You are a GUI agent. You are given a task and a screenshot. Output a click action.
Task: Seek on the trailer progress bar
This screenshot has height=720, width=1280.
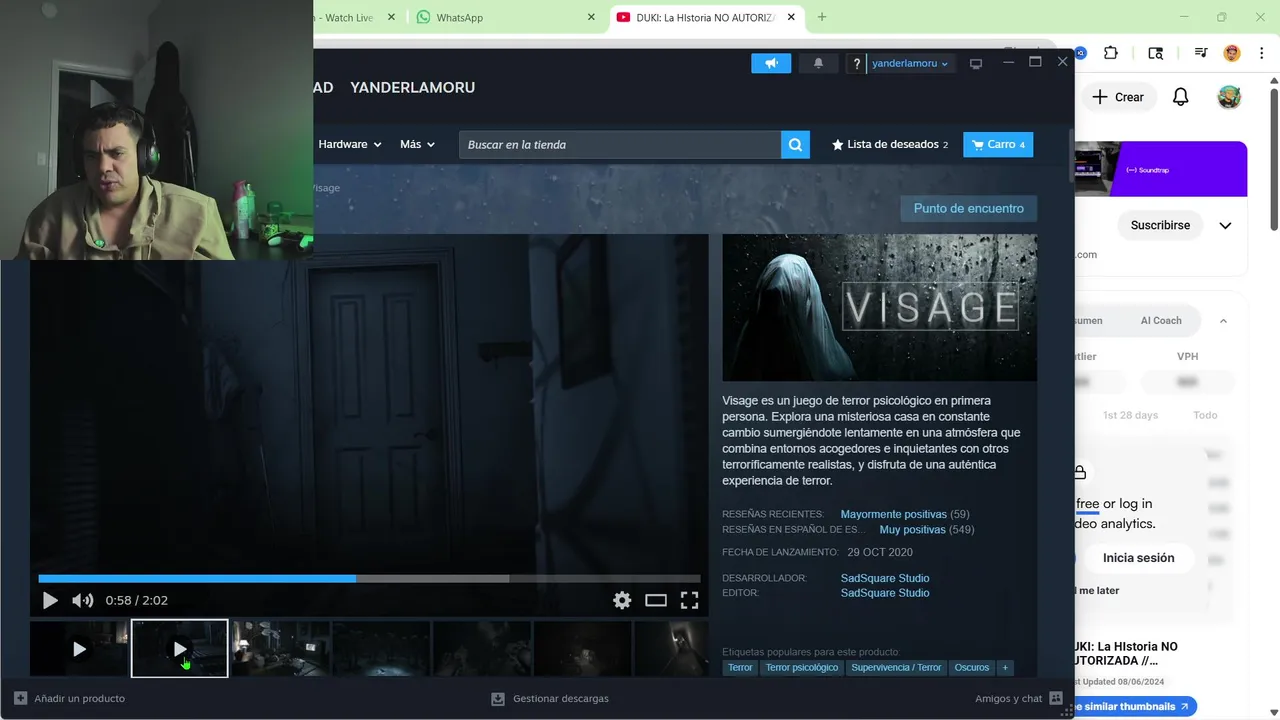click(x=369, y=578)
